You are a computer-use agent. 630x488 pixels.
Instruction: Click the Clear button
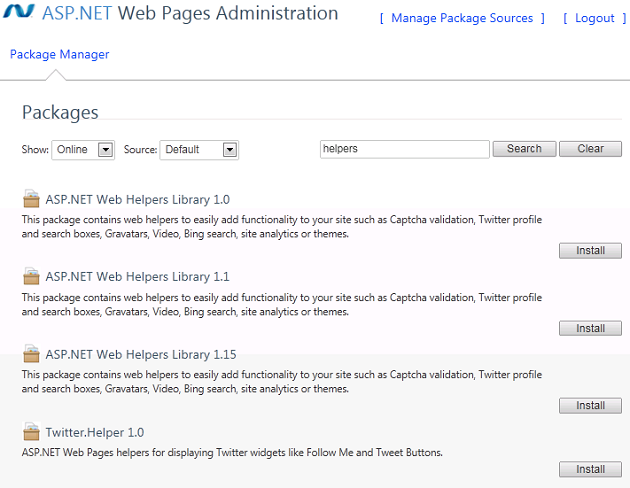(590, 149)
